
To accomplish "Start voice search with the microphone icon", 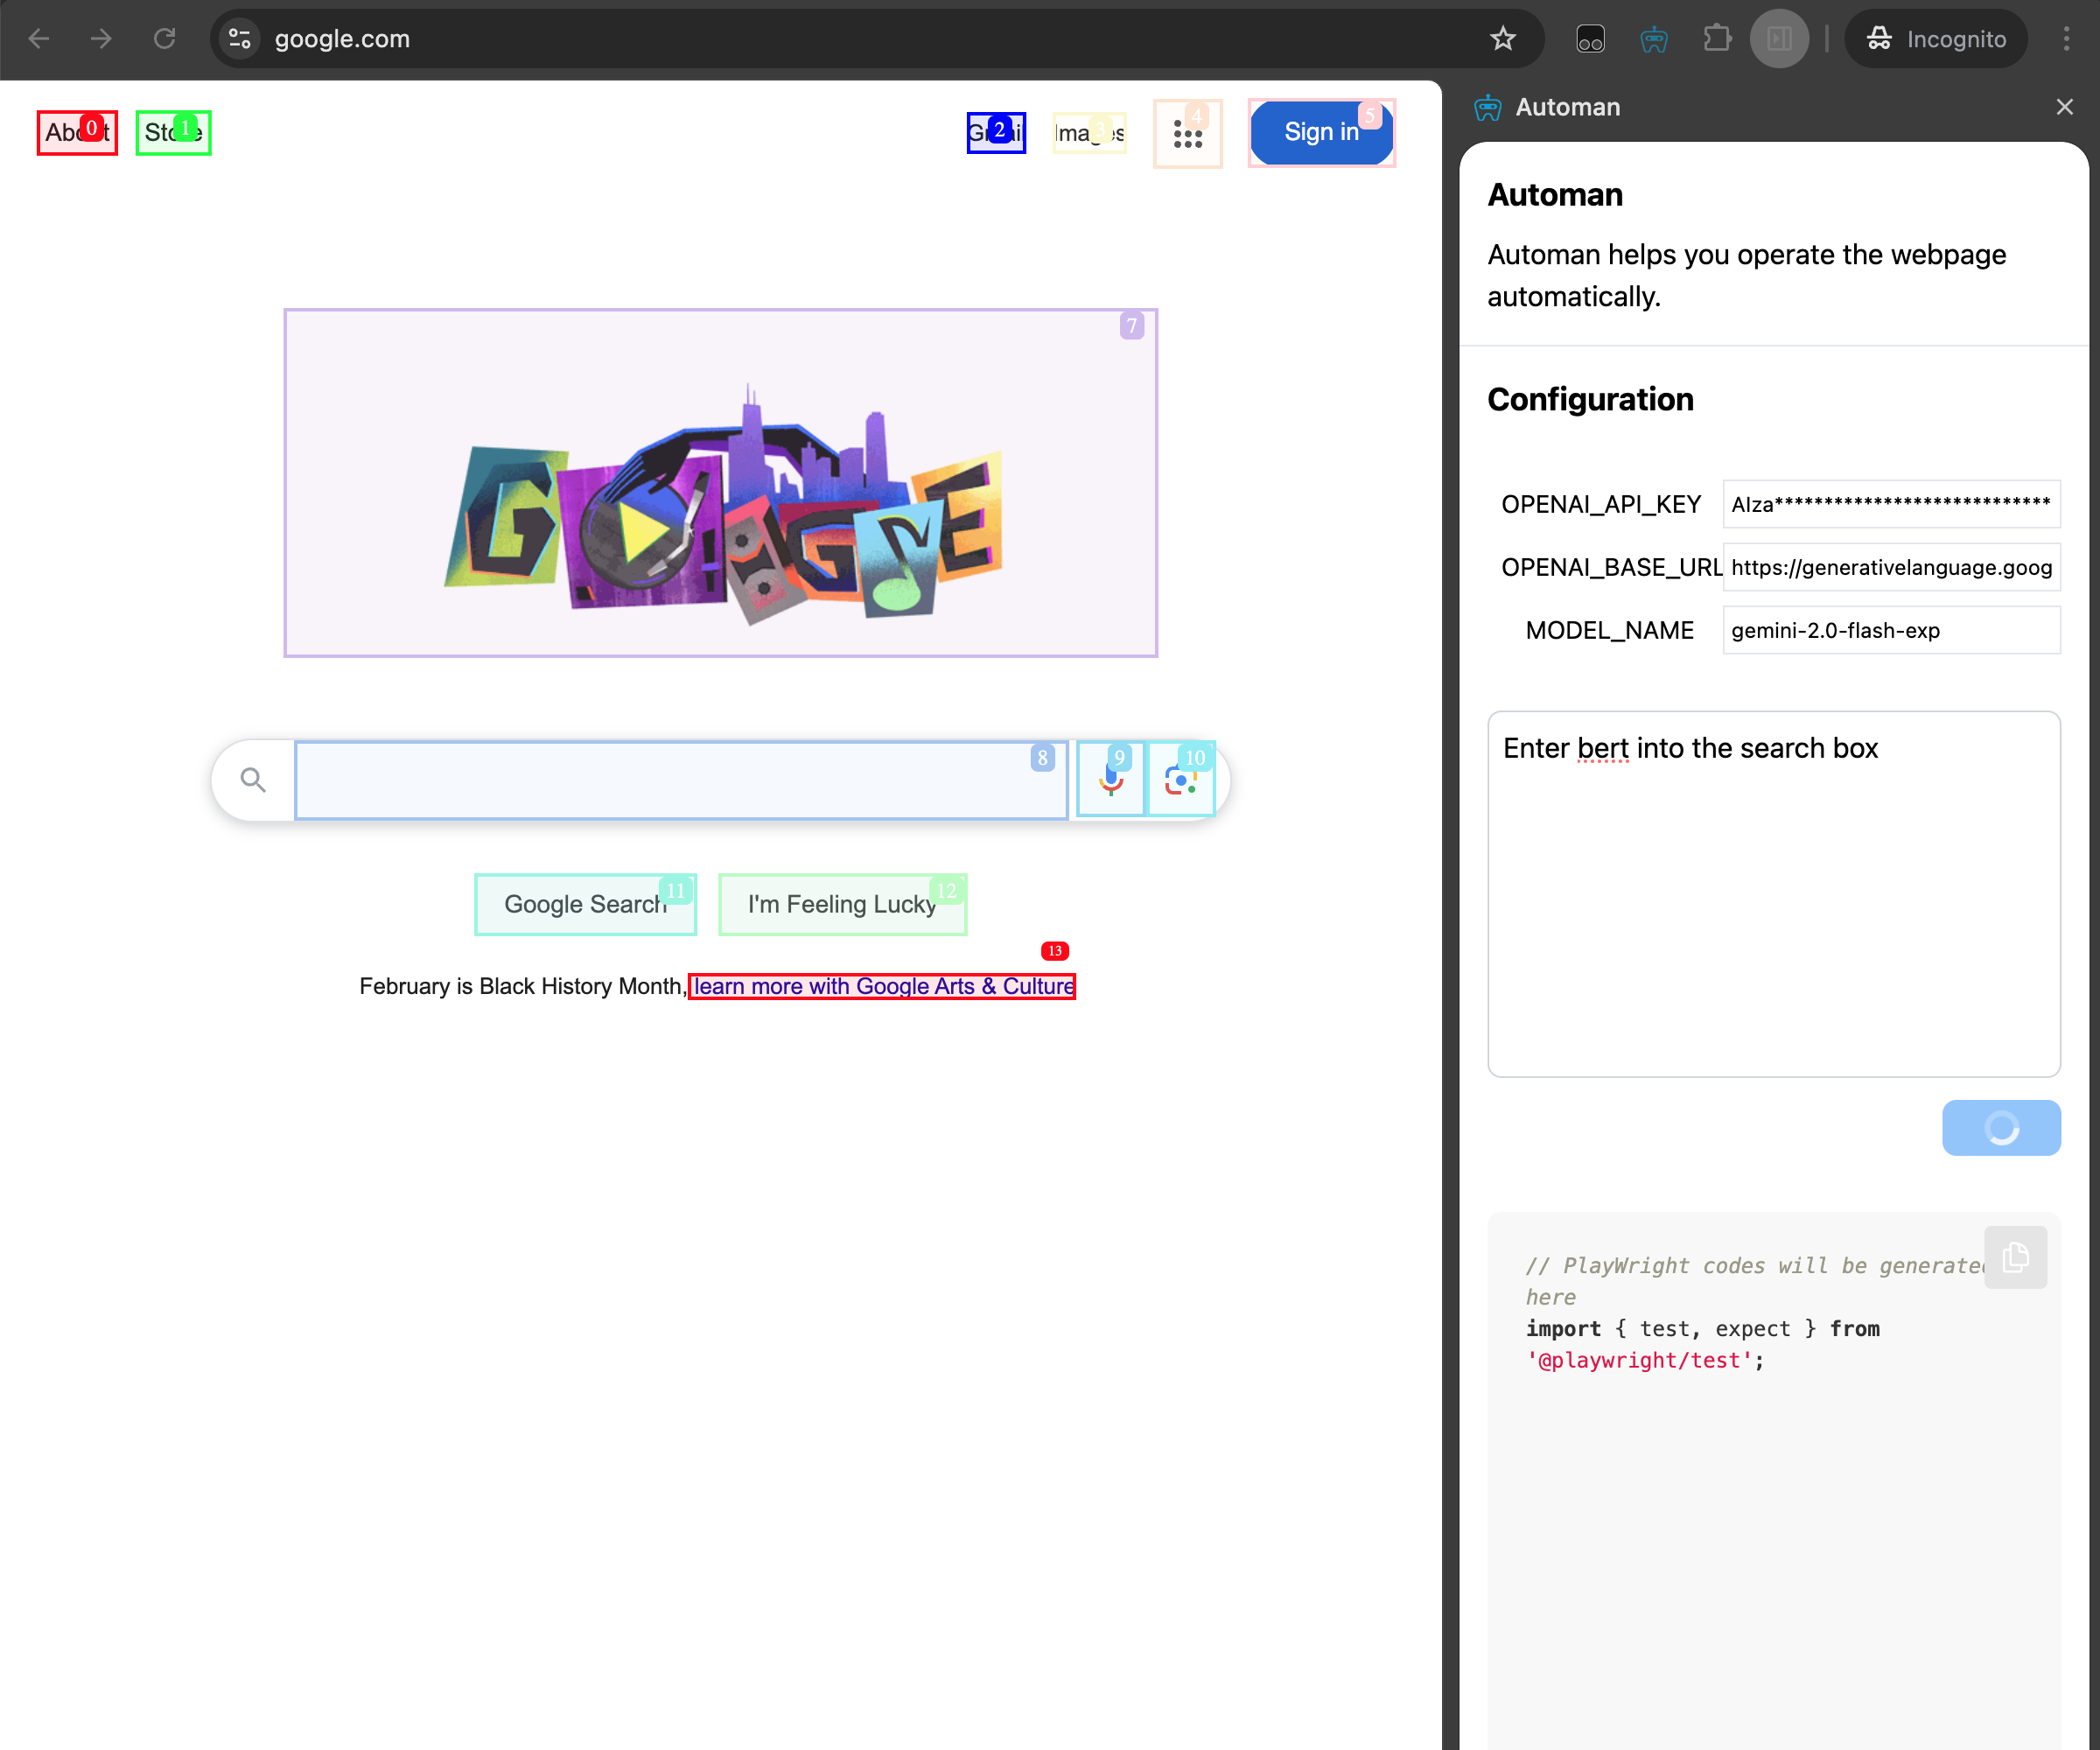I will point(1111,780).
